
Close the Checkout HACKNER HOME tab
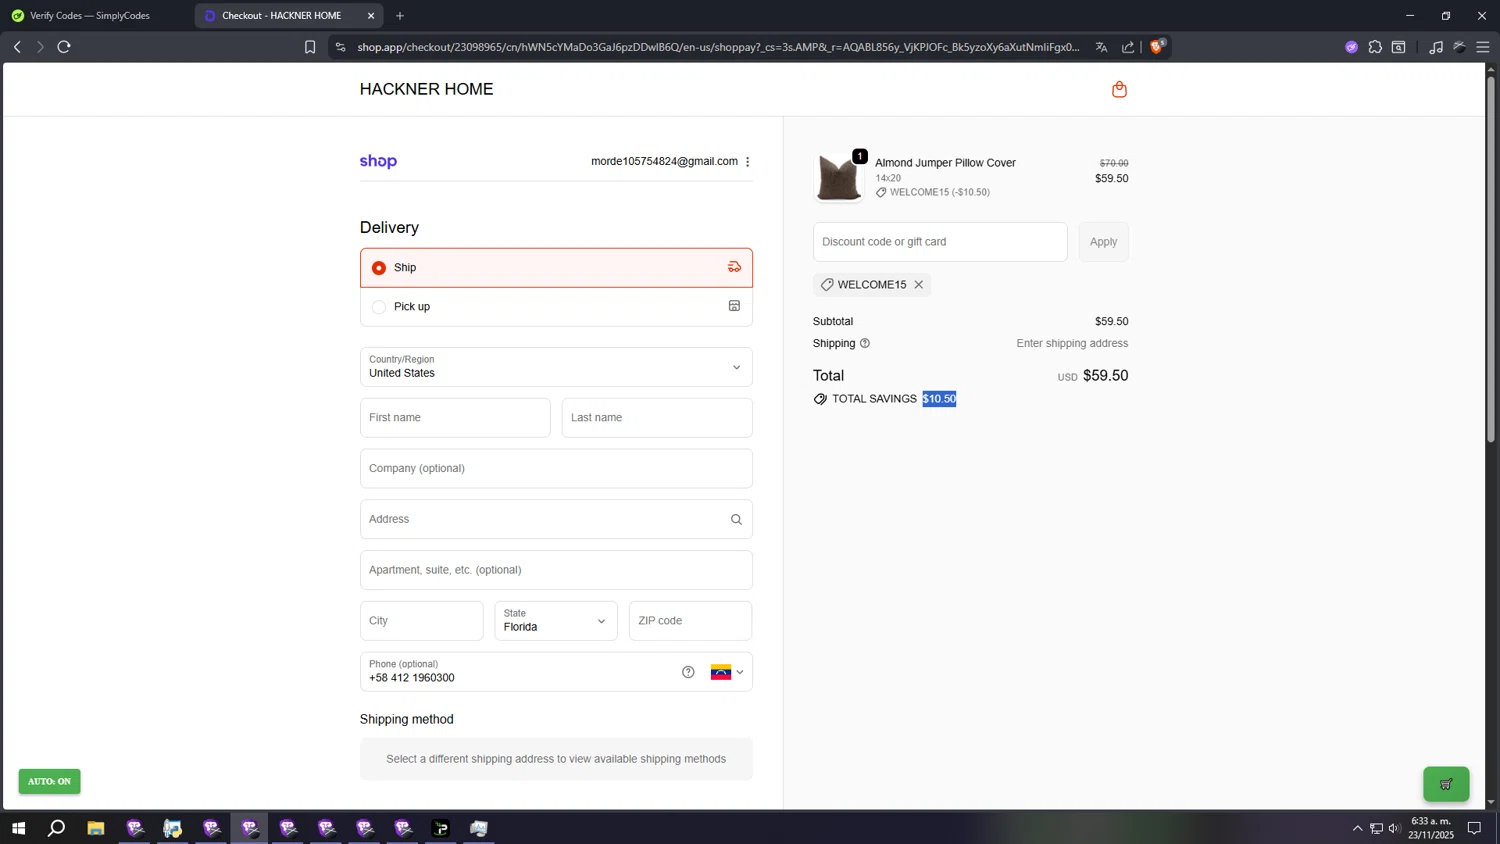click(371, 16)
